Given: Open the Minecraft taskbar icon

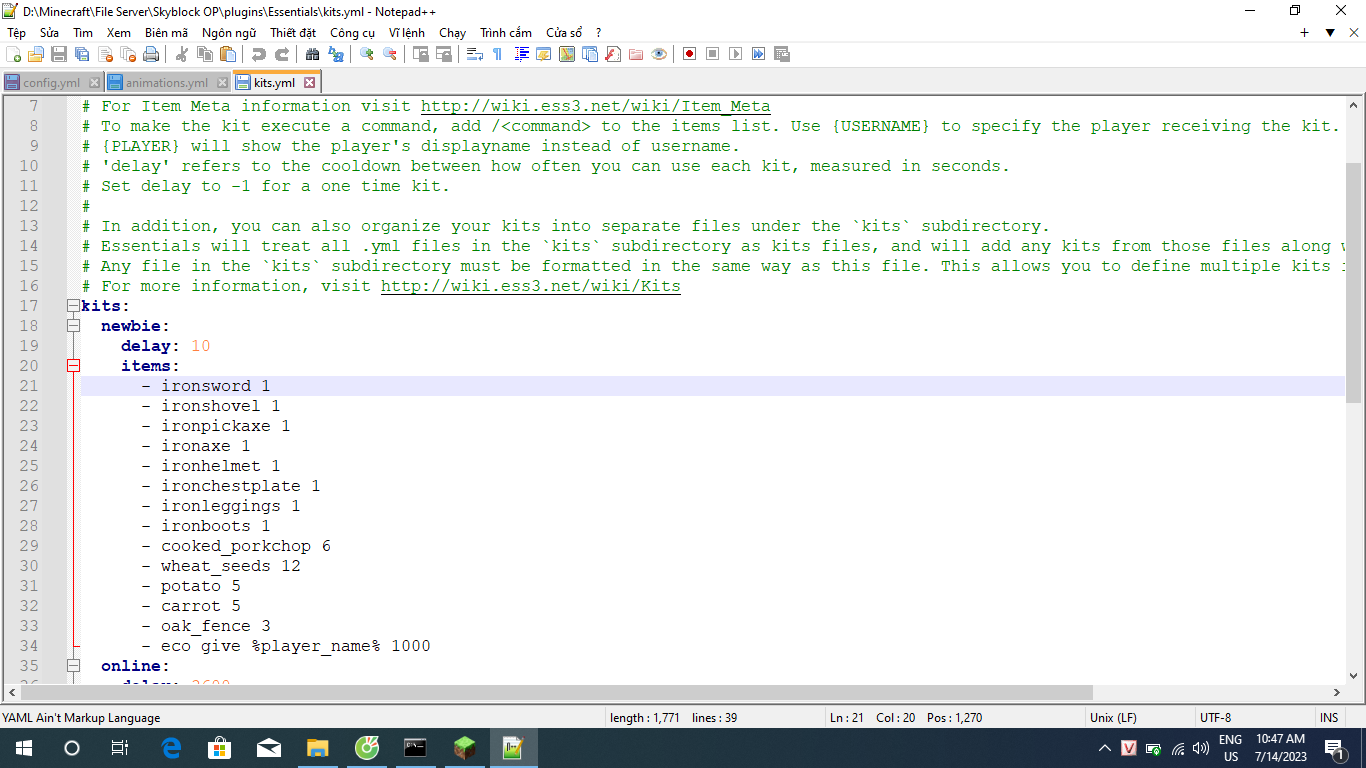Looking at the screenshot, I should pyautogui.click(x=464, y=748).
